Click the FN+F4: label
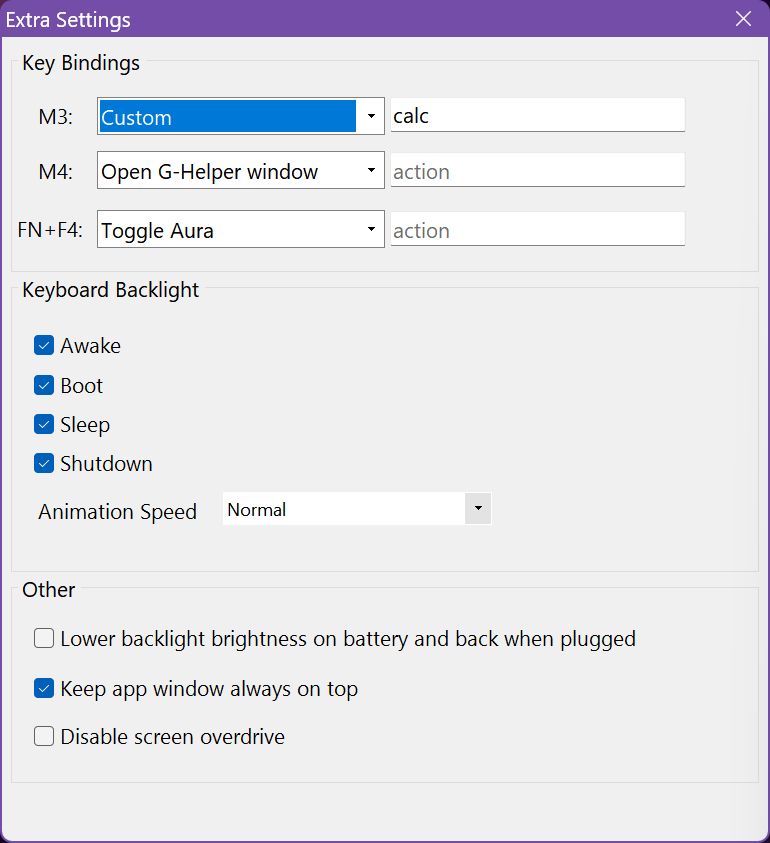The height and width of the screenshot is (843, 770). [50, 230]
